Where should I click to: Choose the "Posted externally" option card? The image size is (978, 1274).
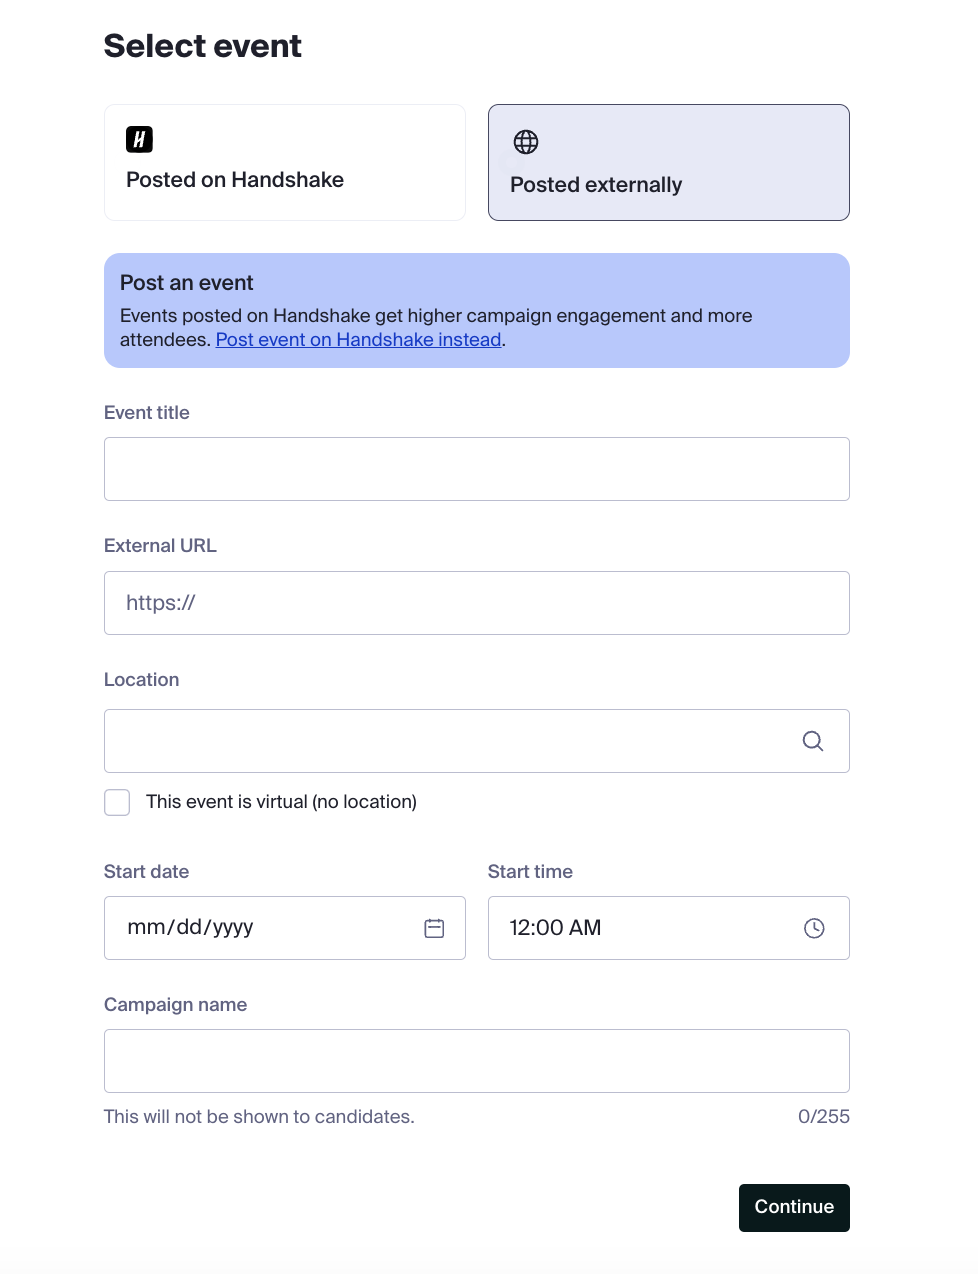(x=668, y=163)
